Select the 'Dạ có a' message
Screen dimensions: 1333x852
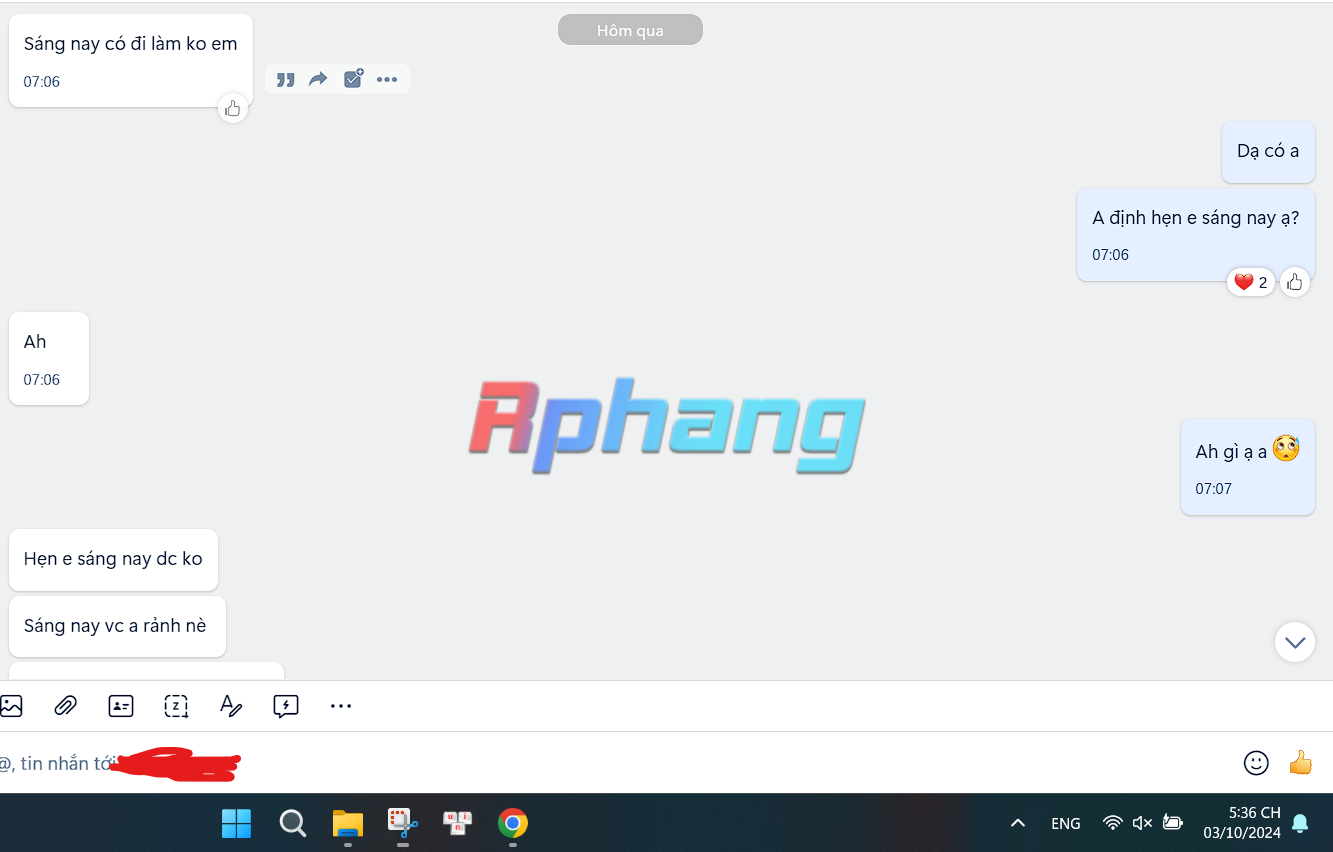point(1268,151)
